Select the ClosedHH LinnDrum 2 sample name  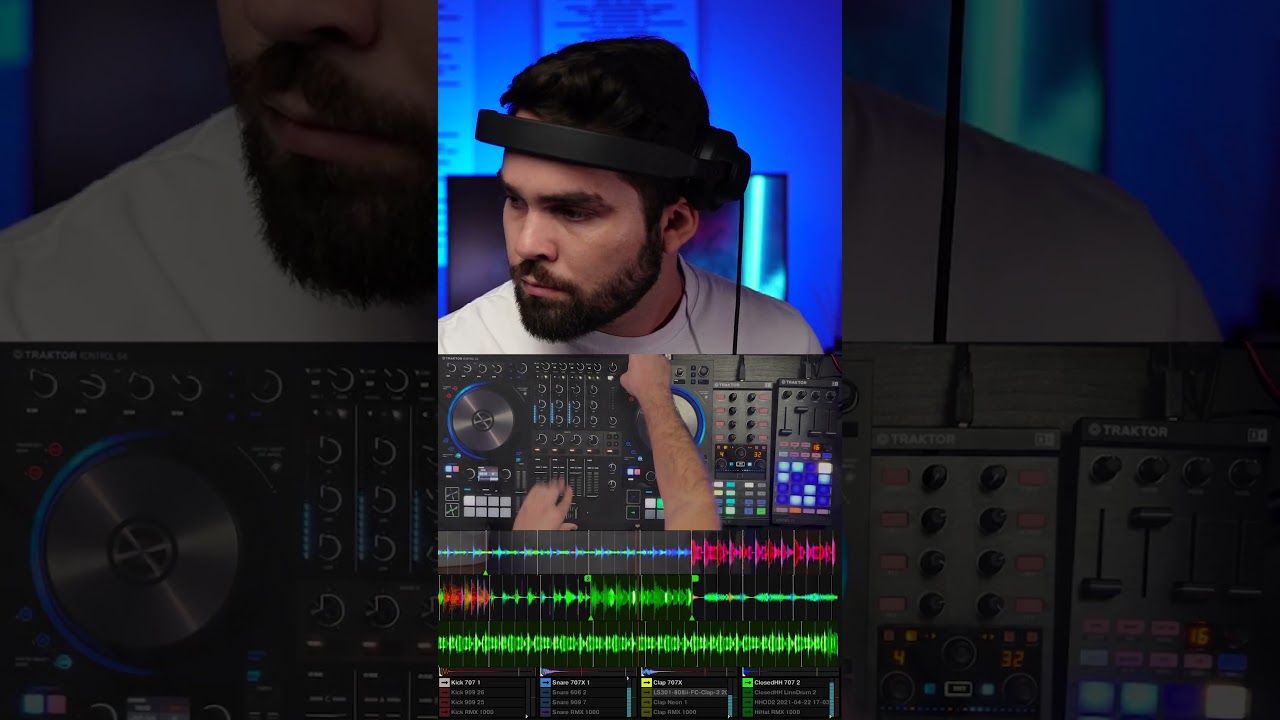(785, 692)
